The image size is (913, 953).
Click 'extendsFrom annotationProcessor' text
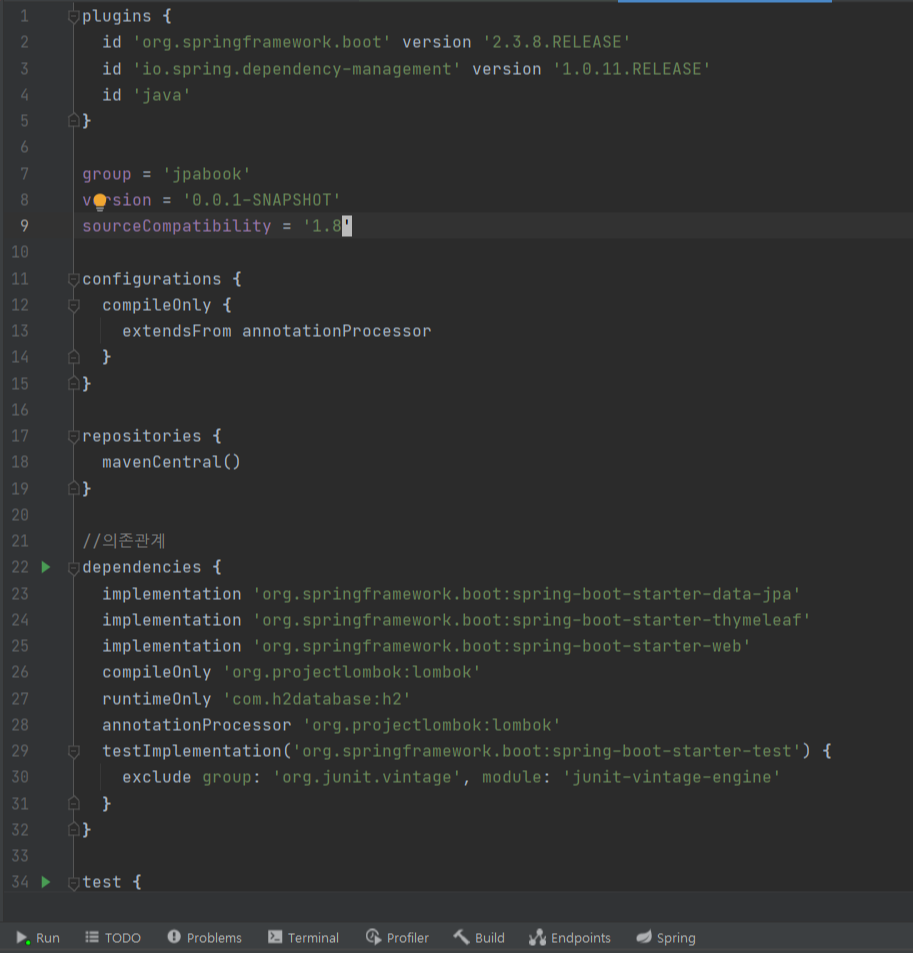tap(277, 331)
